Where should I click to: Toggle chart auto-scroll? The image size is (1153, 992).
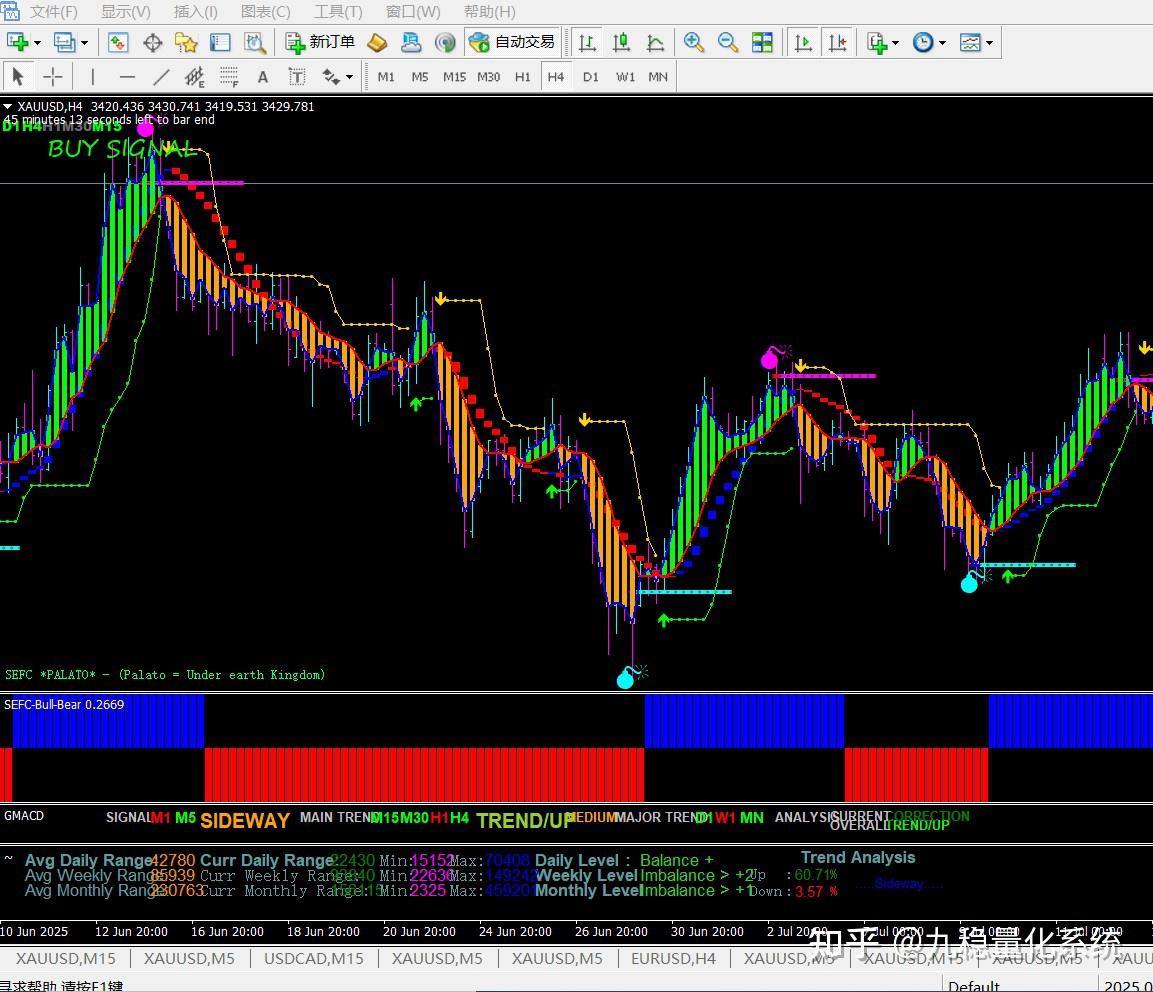(x=803, y=42)
